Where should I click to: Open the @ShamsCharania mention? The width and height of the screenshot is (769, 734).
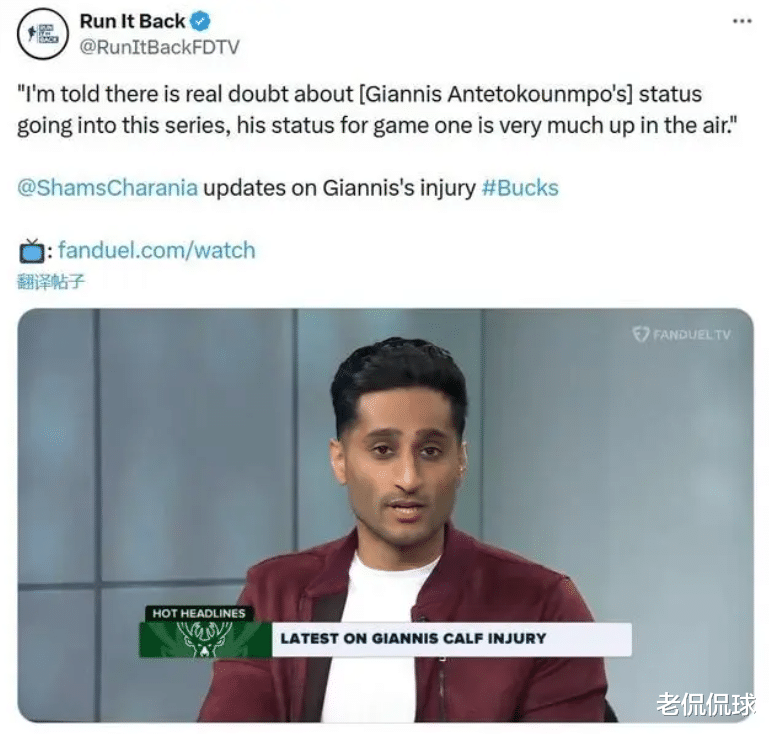coord(107,188)
